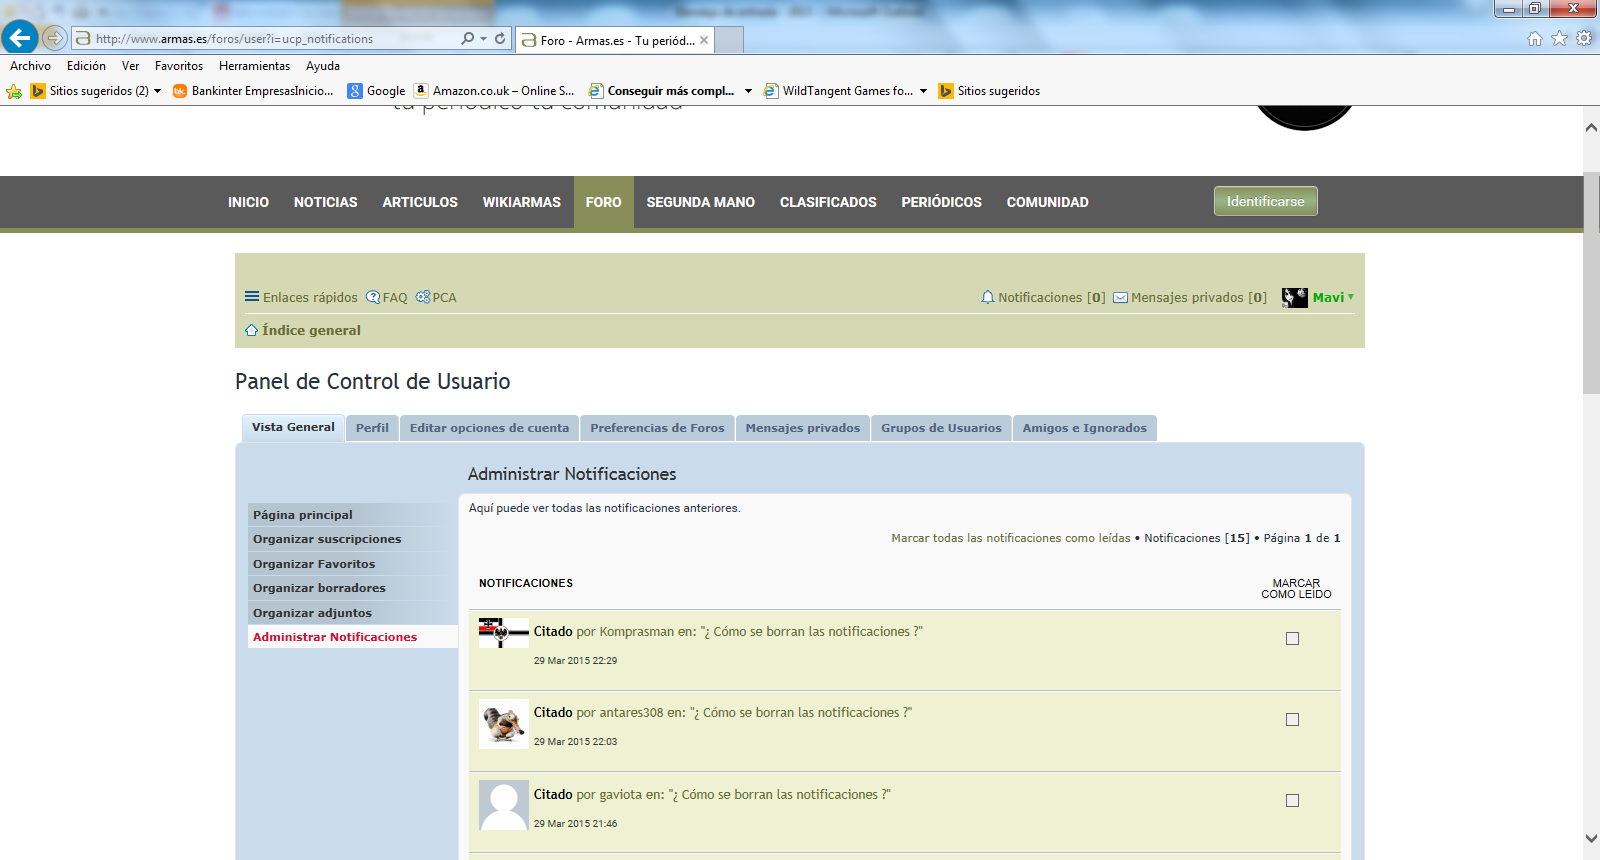1600x860 pixels.
Task: Check the box for Komprasman notification
Action: (x=1292, y=639)
